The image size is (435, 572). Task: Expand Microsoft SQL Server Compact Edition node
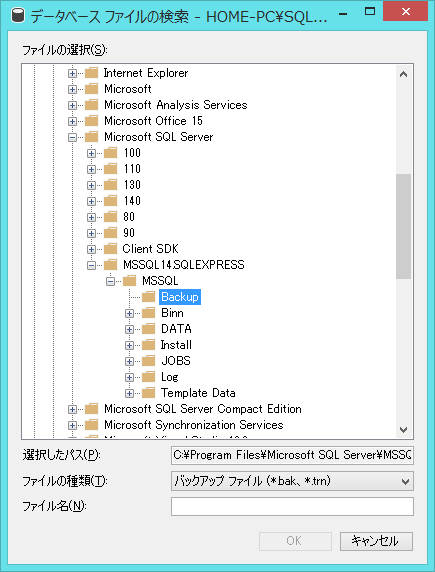[72, 409]
